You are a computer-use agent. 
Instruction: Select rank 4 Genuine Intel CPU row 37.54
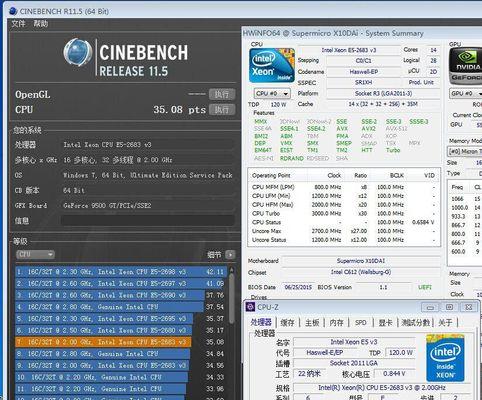pyautogui.click(x=121, y=307)
